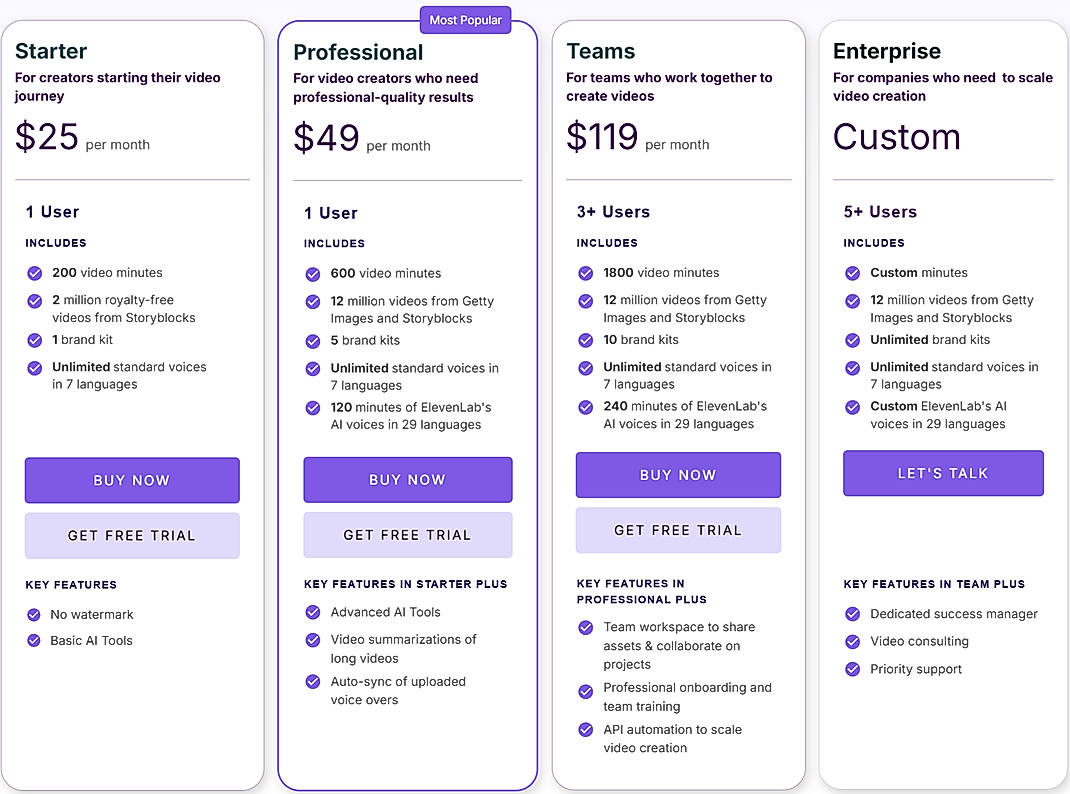Click the checkmark beside No watermark feature
The height and width of the screenshot is (794, 1070).
[x=35, y=614]
